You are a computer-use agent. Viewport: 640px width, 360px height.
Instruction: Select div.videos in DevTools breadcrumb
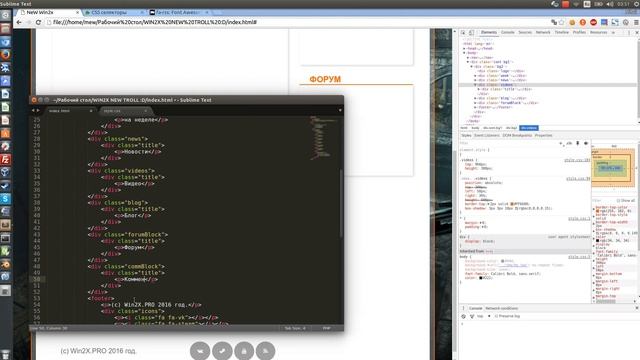pyautogui.click(x=529, y=128)
